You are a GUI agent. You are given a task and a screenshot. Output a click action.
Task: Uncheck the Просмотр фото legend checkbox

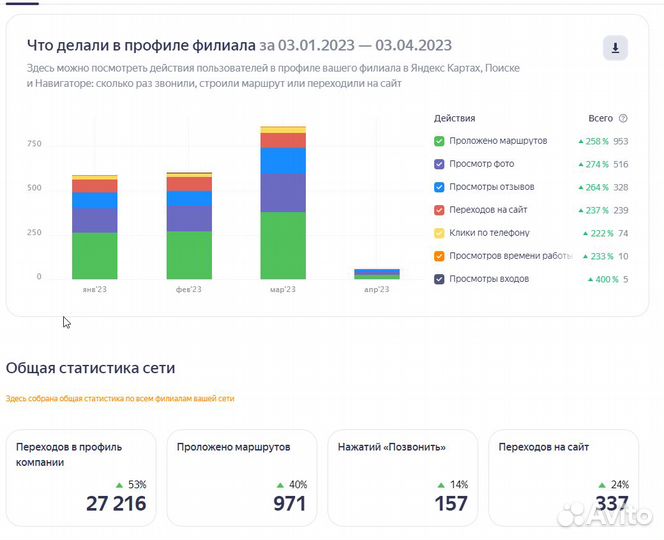click(x=439, y=164)
